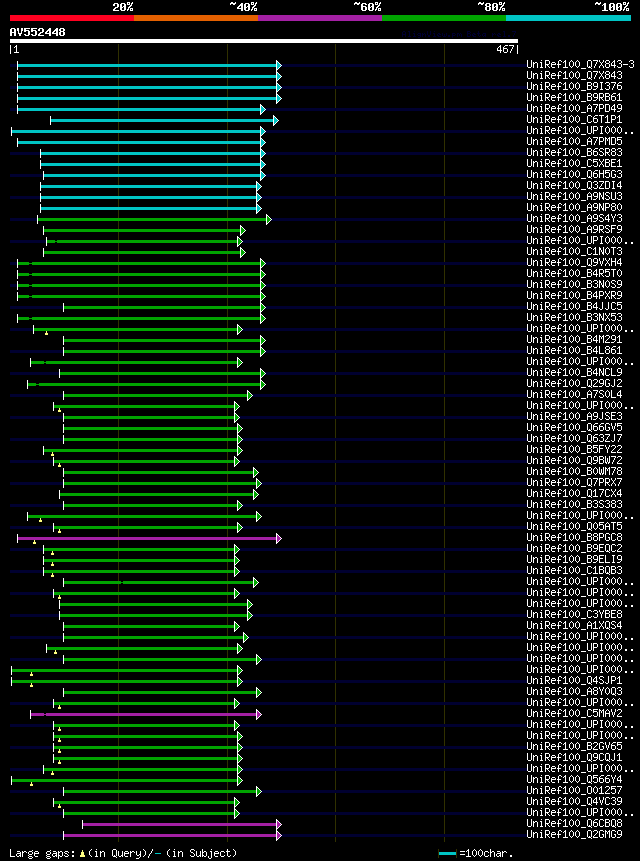The height and width of the screenshot is (861, 640).
Task: Click the purple alignment bar for C5MAV2
Action: tap(146, 714)
